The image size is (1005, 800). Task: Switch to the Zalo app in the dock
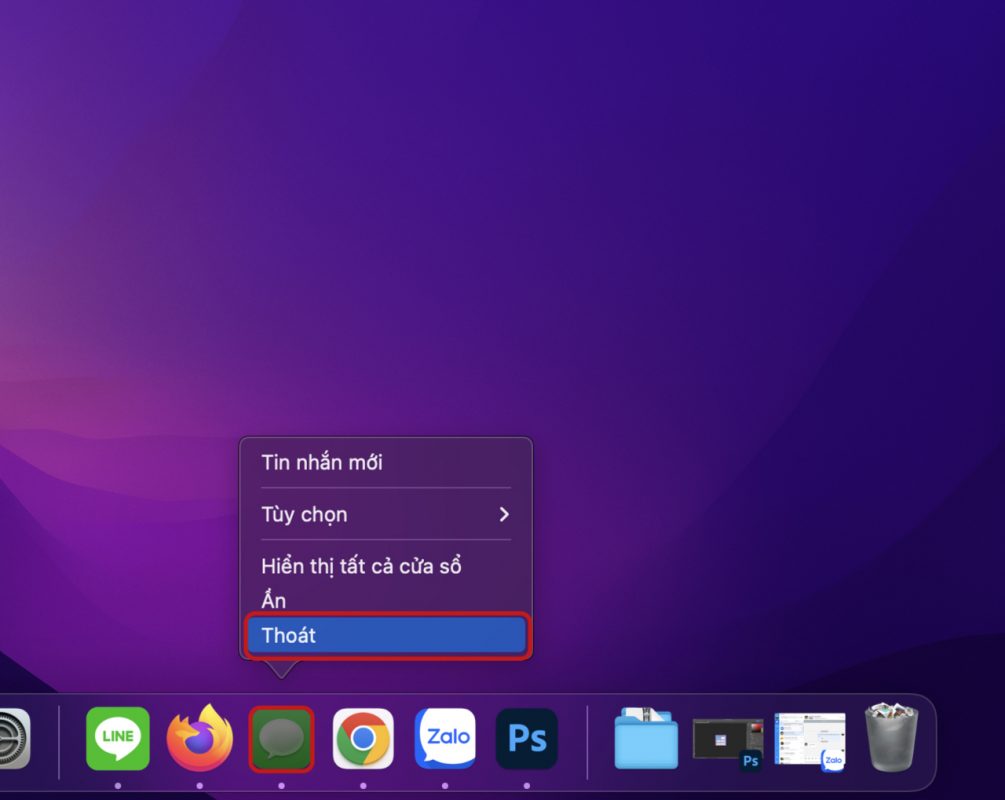point(445,739)
